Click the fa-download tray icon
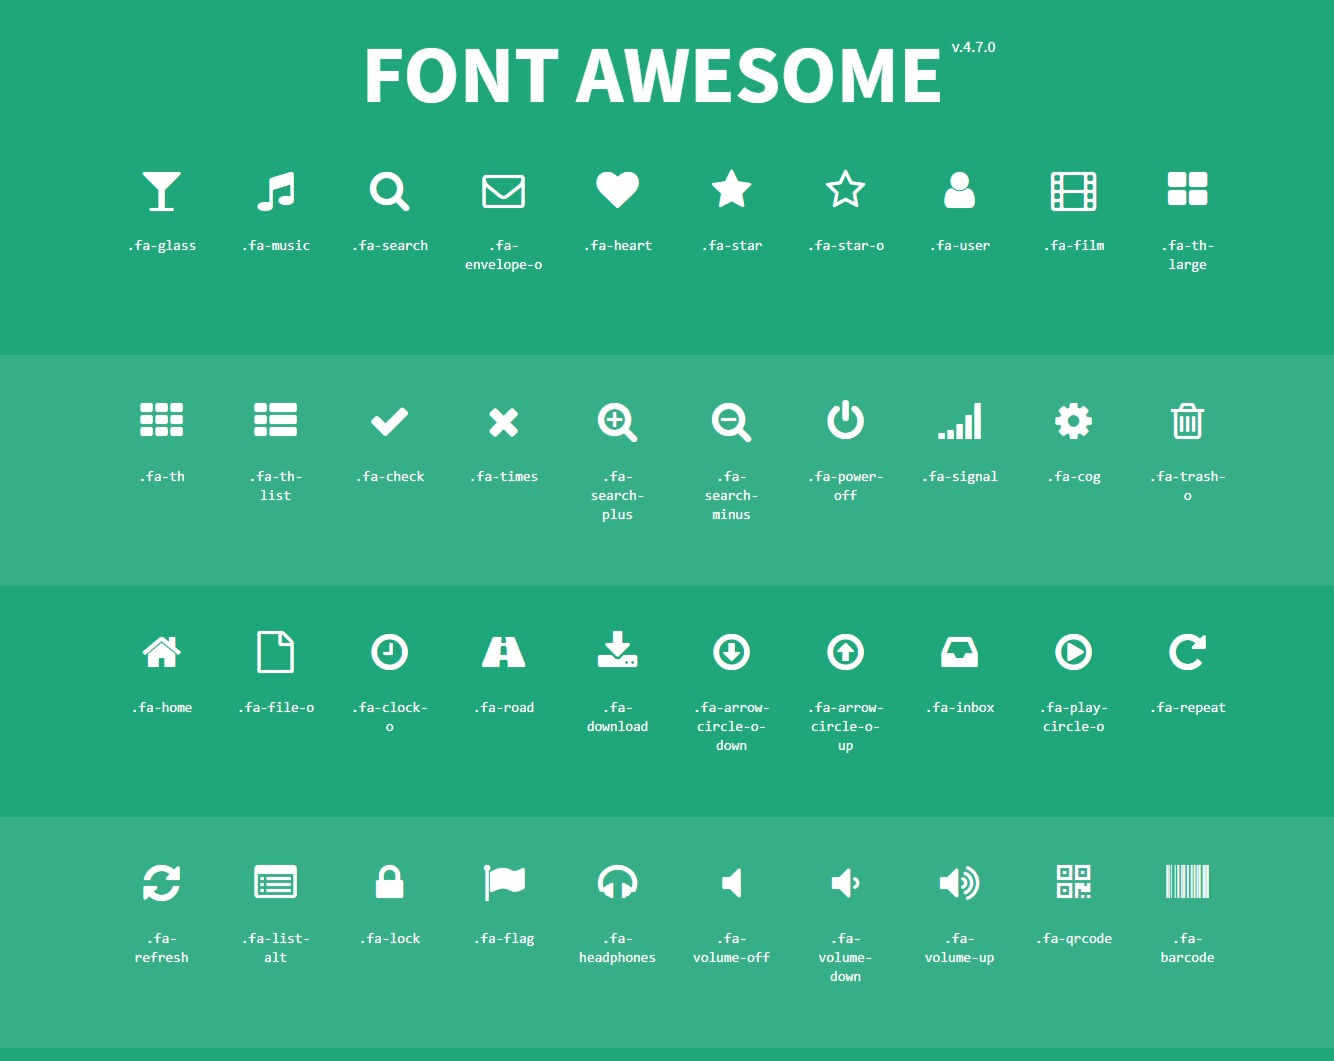This screenshot has height=1061, width=1334. coord(618,650)
